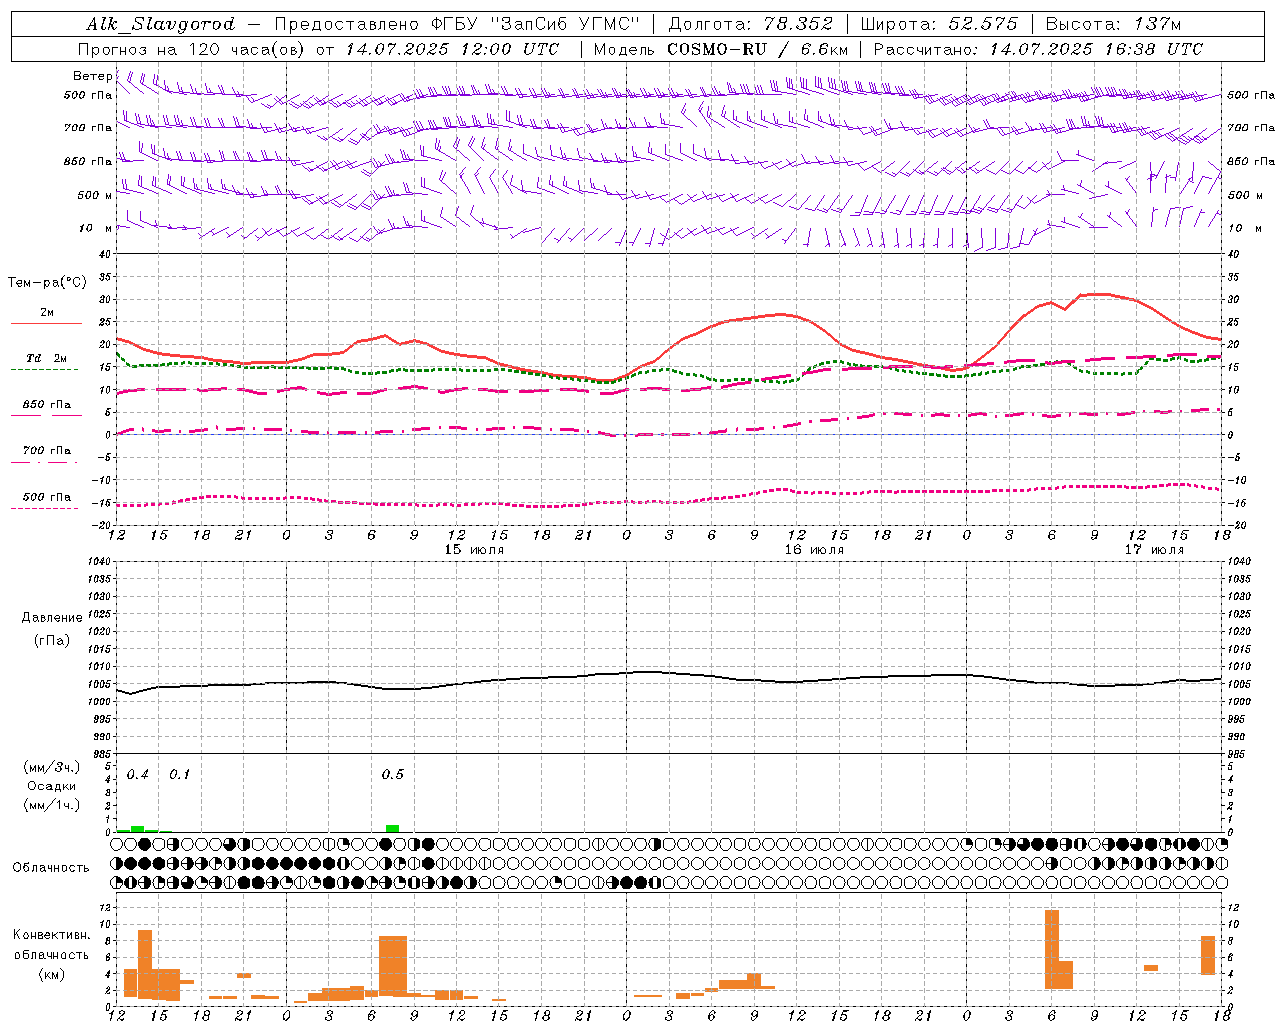Image resolution: width=1280 pixels, height=1024 pixels.
Task: Click the elevation text Высота: 137м
Action: click(1113, 24)
